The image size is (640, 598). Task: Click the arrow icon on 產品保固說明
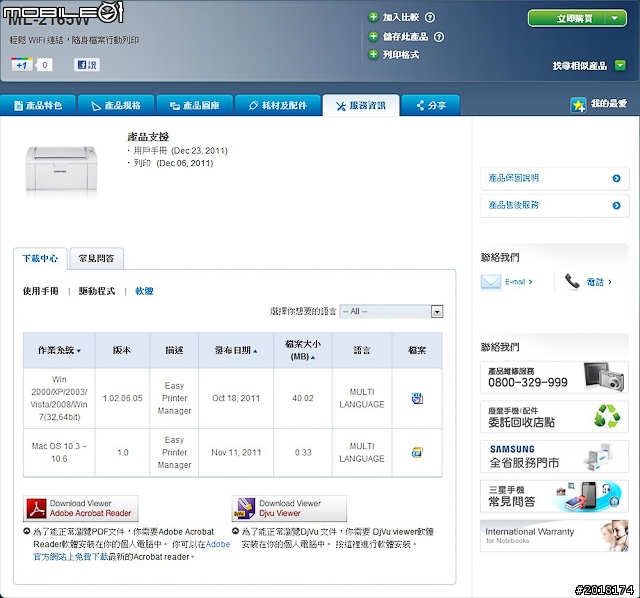pos(616,178)
